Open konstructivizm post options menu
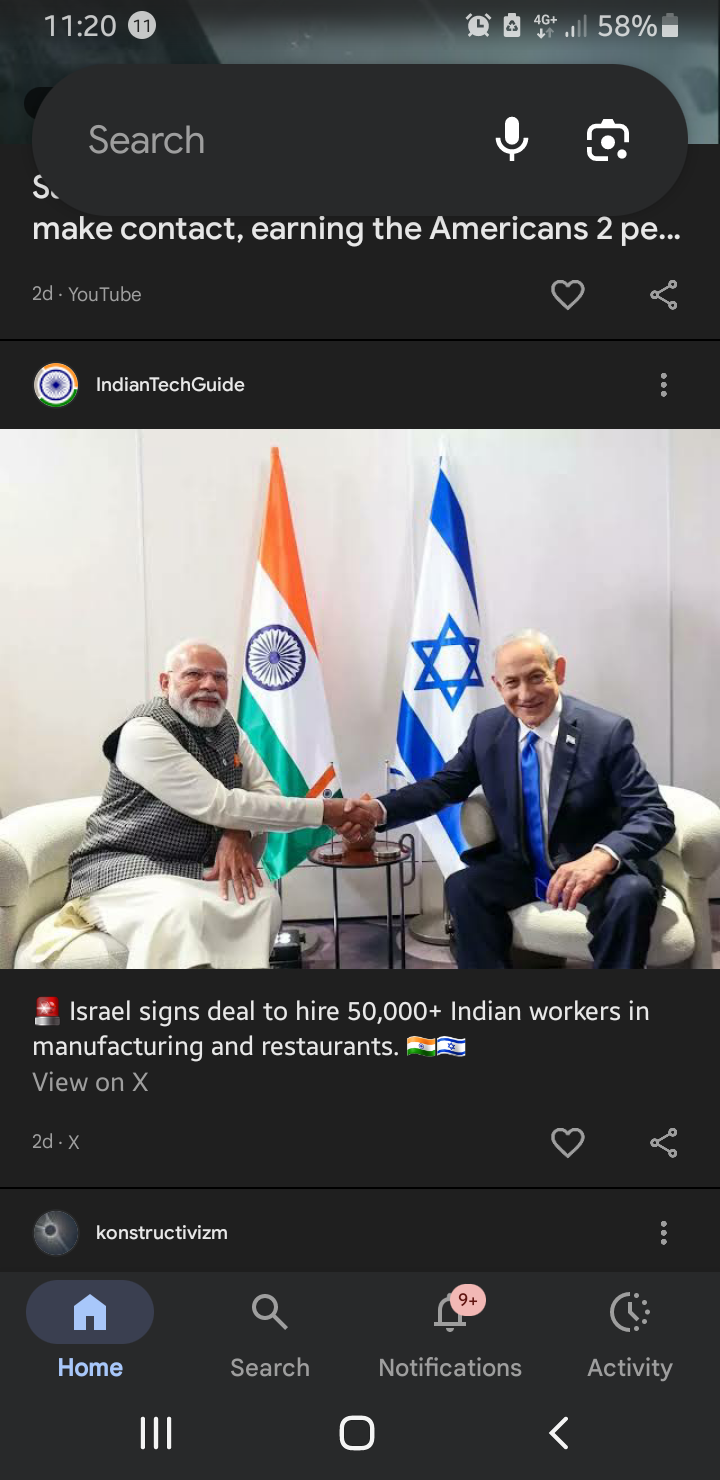The height and width of the screenshot is (1480, 720). click(663, 1233)
